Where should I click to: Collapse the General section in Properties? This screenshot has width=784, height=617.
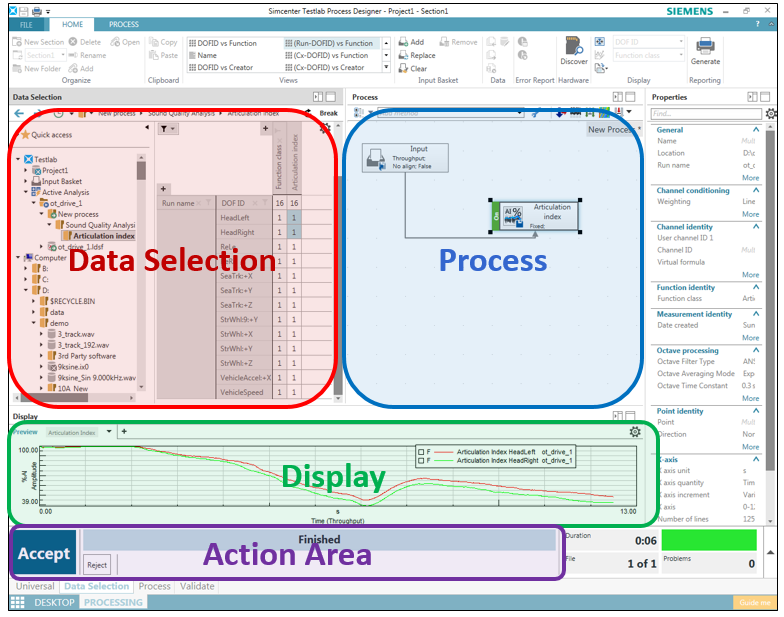(x=754, y=130)
